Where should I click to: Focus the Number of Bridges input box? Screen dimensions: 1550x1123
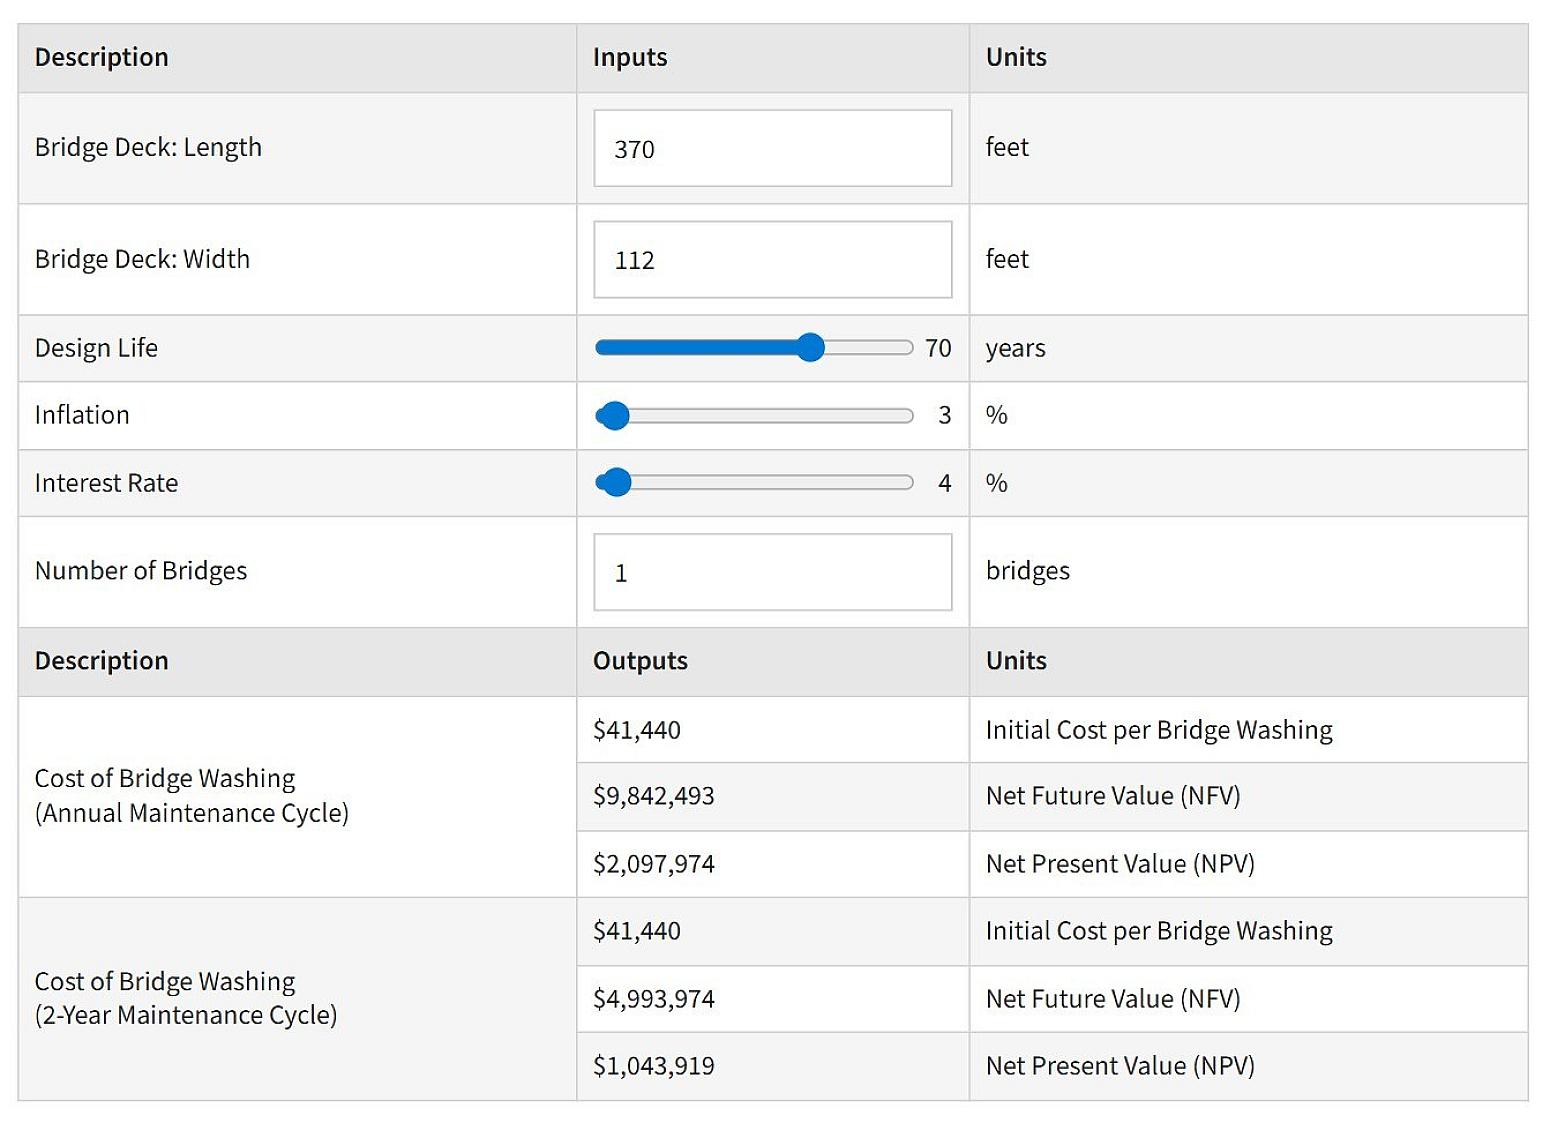tap(772, 572)
